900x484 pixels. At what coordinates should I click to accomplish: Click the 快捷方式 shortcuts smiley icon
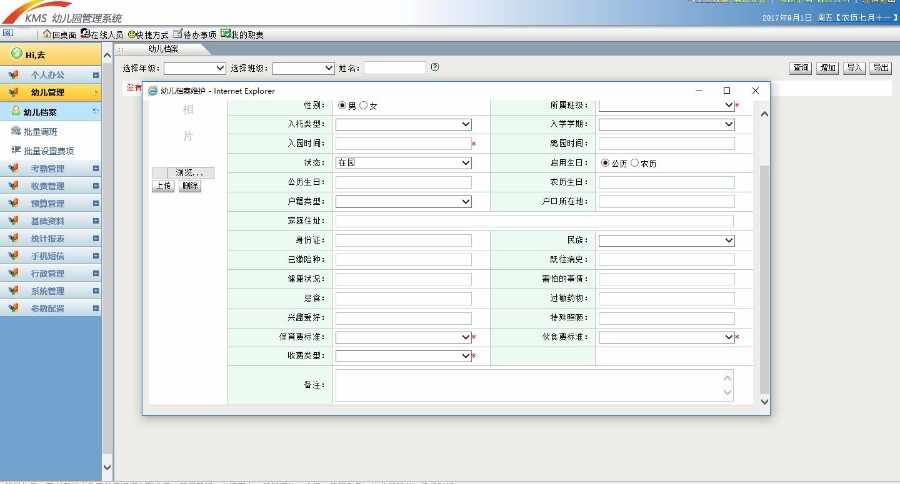click(131, 34)
